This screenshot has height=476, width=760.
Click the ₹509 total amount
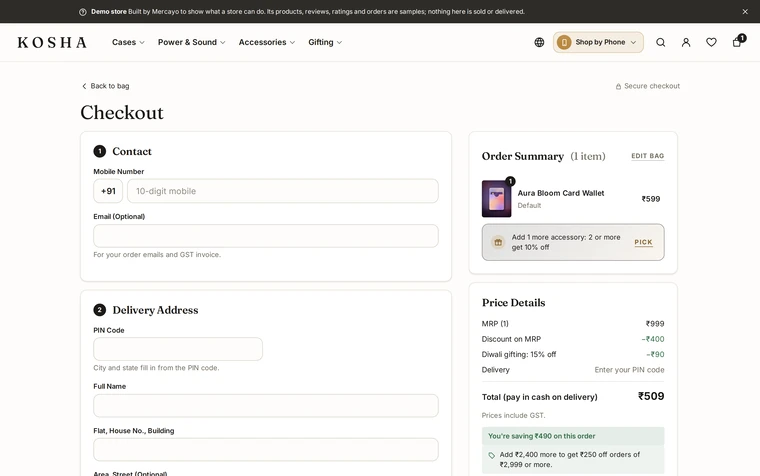[651, 397]
